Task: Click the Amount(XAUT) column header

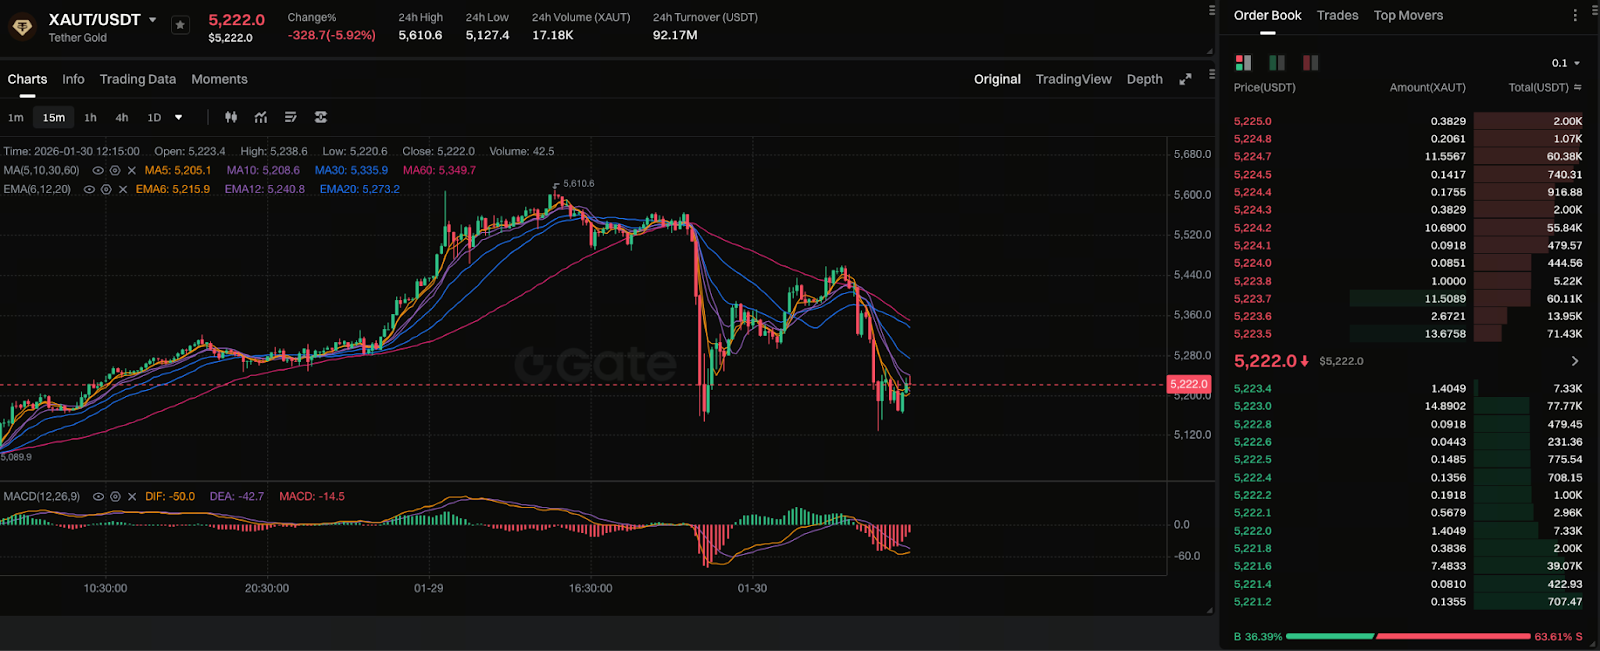Action: [x=1427, y=88]
